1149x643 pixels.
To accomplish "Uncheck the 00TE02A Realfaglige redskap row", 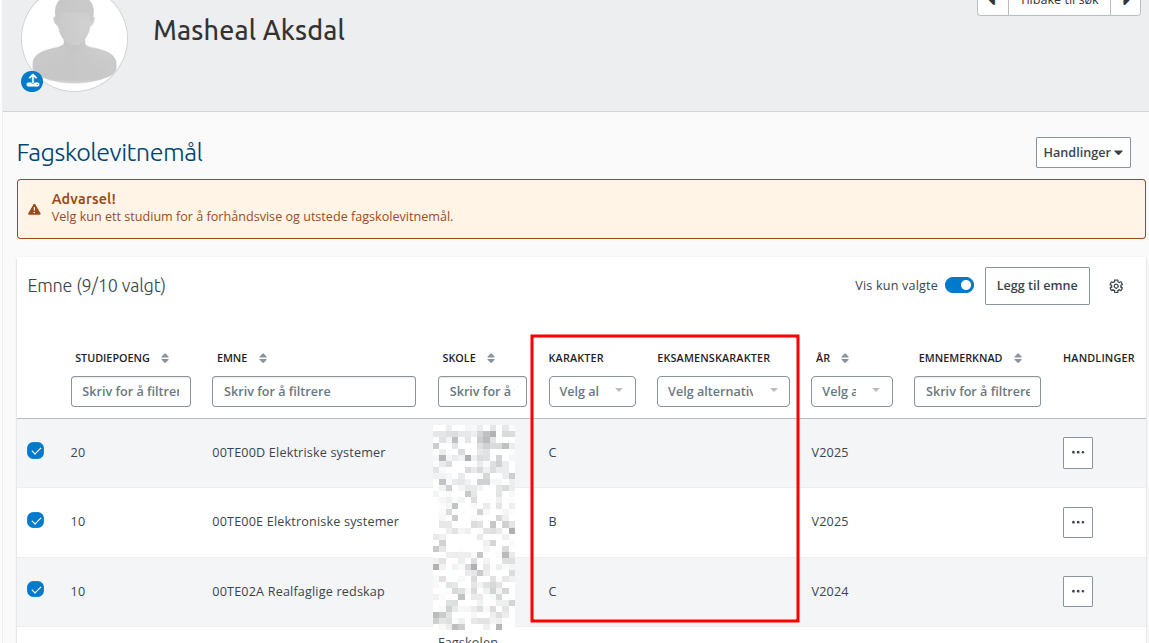I will 35,589.
